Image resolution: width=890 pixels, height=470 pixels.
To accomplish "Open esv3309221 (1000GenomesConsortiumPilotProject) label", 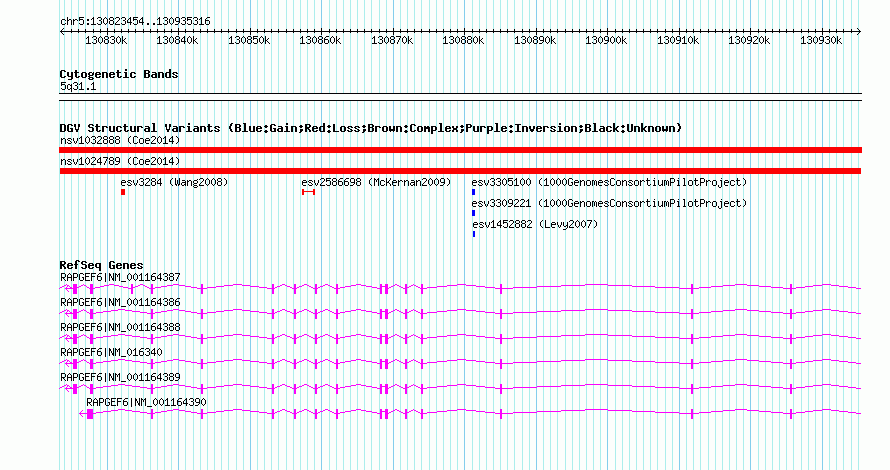I will [610, 203].
